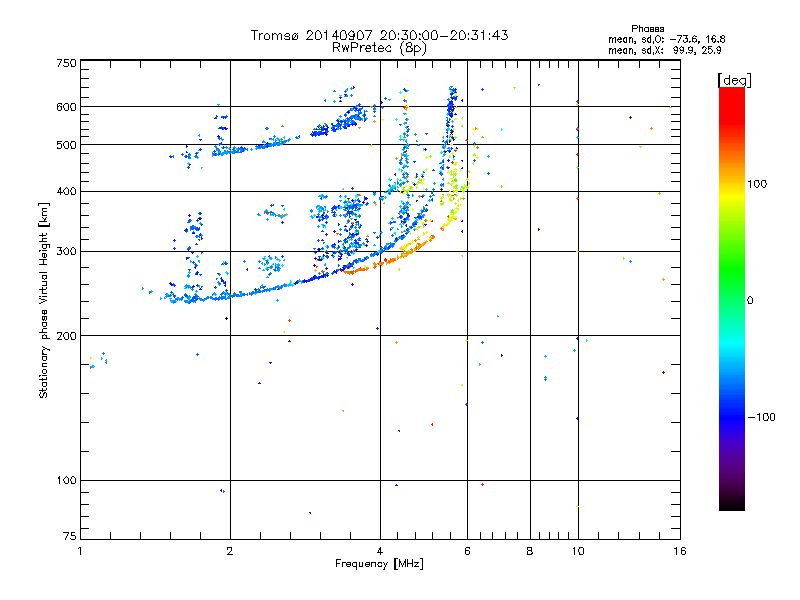Click the "[deg]" colorbar unit label
This screenshot has width=800, height=600.
pyautogui.click(x=734, y=80)
